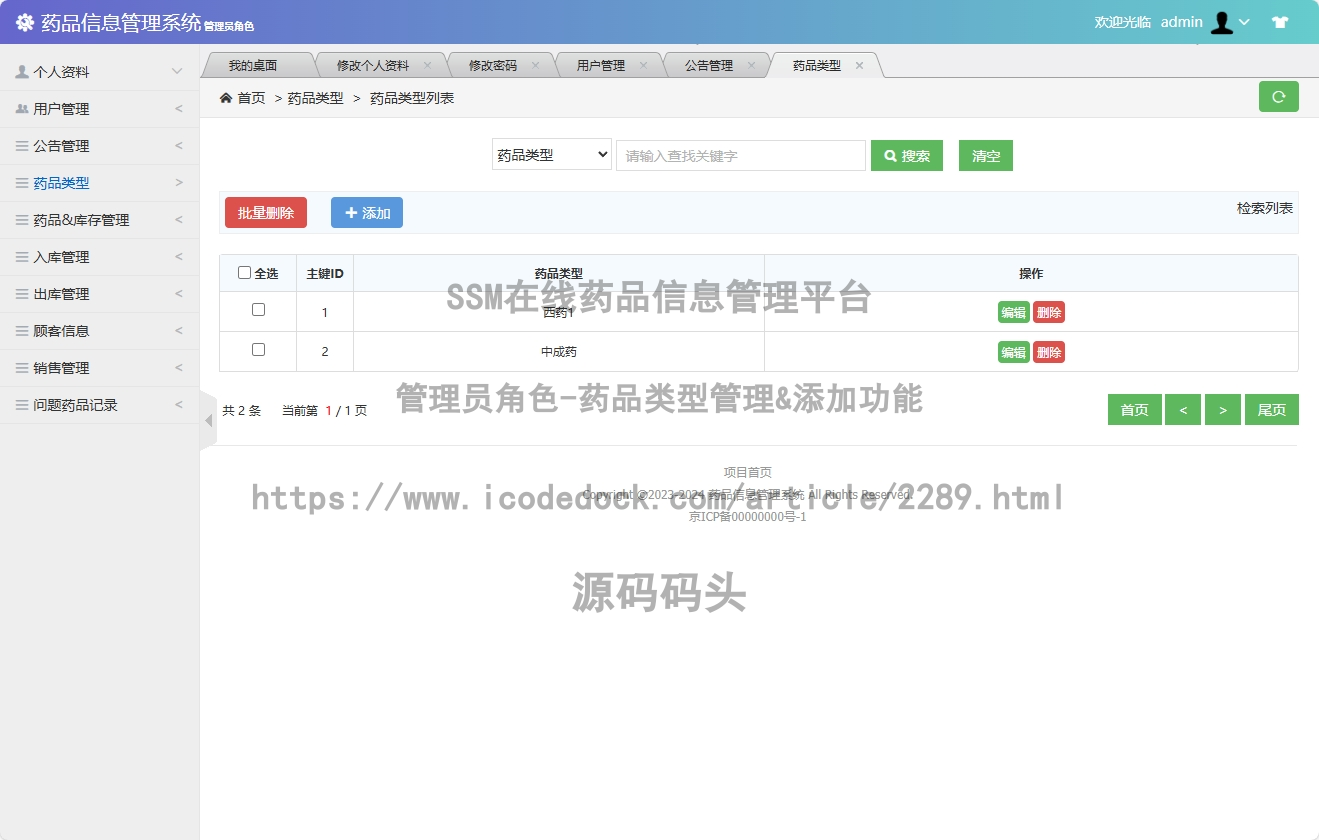Click the green 搜索 search button
This screenshot has height=840, width=1319.
tap(907, 156)
